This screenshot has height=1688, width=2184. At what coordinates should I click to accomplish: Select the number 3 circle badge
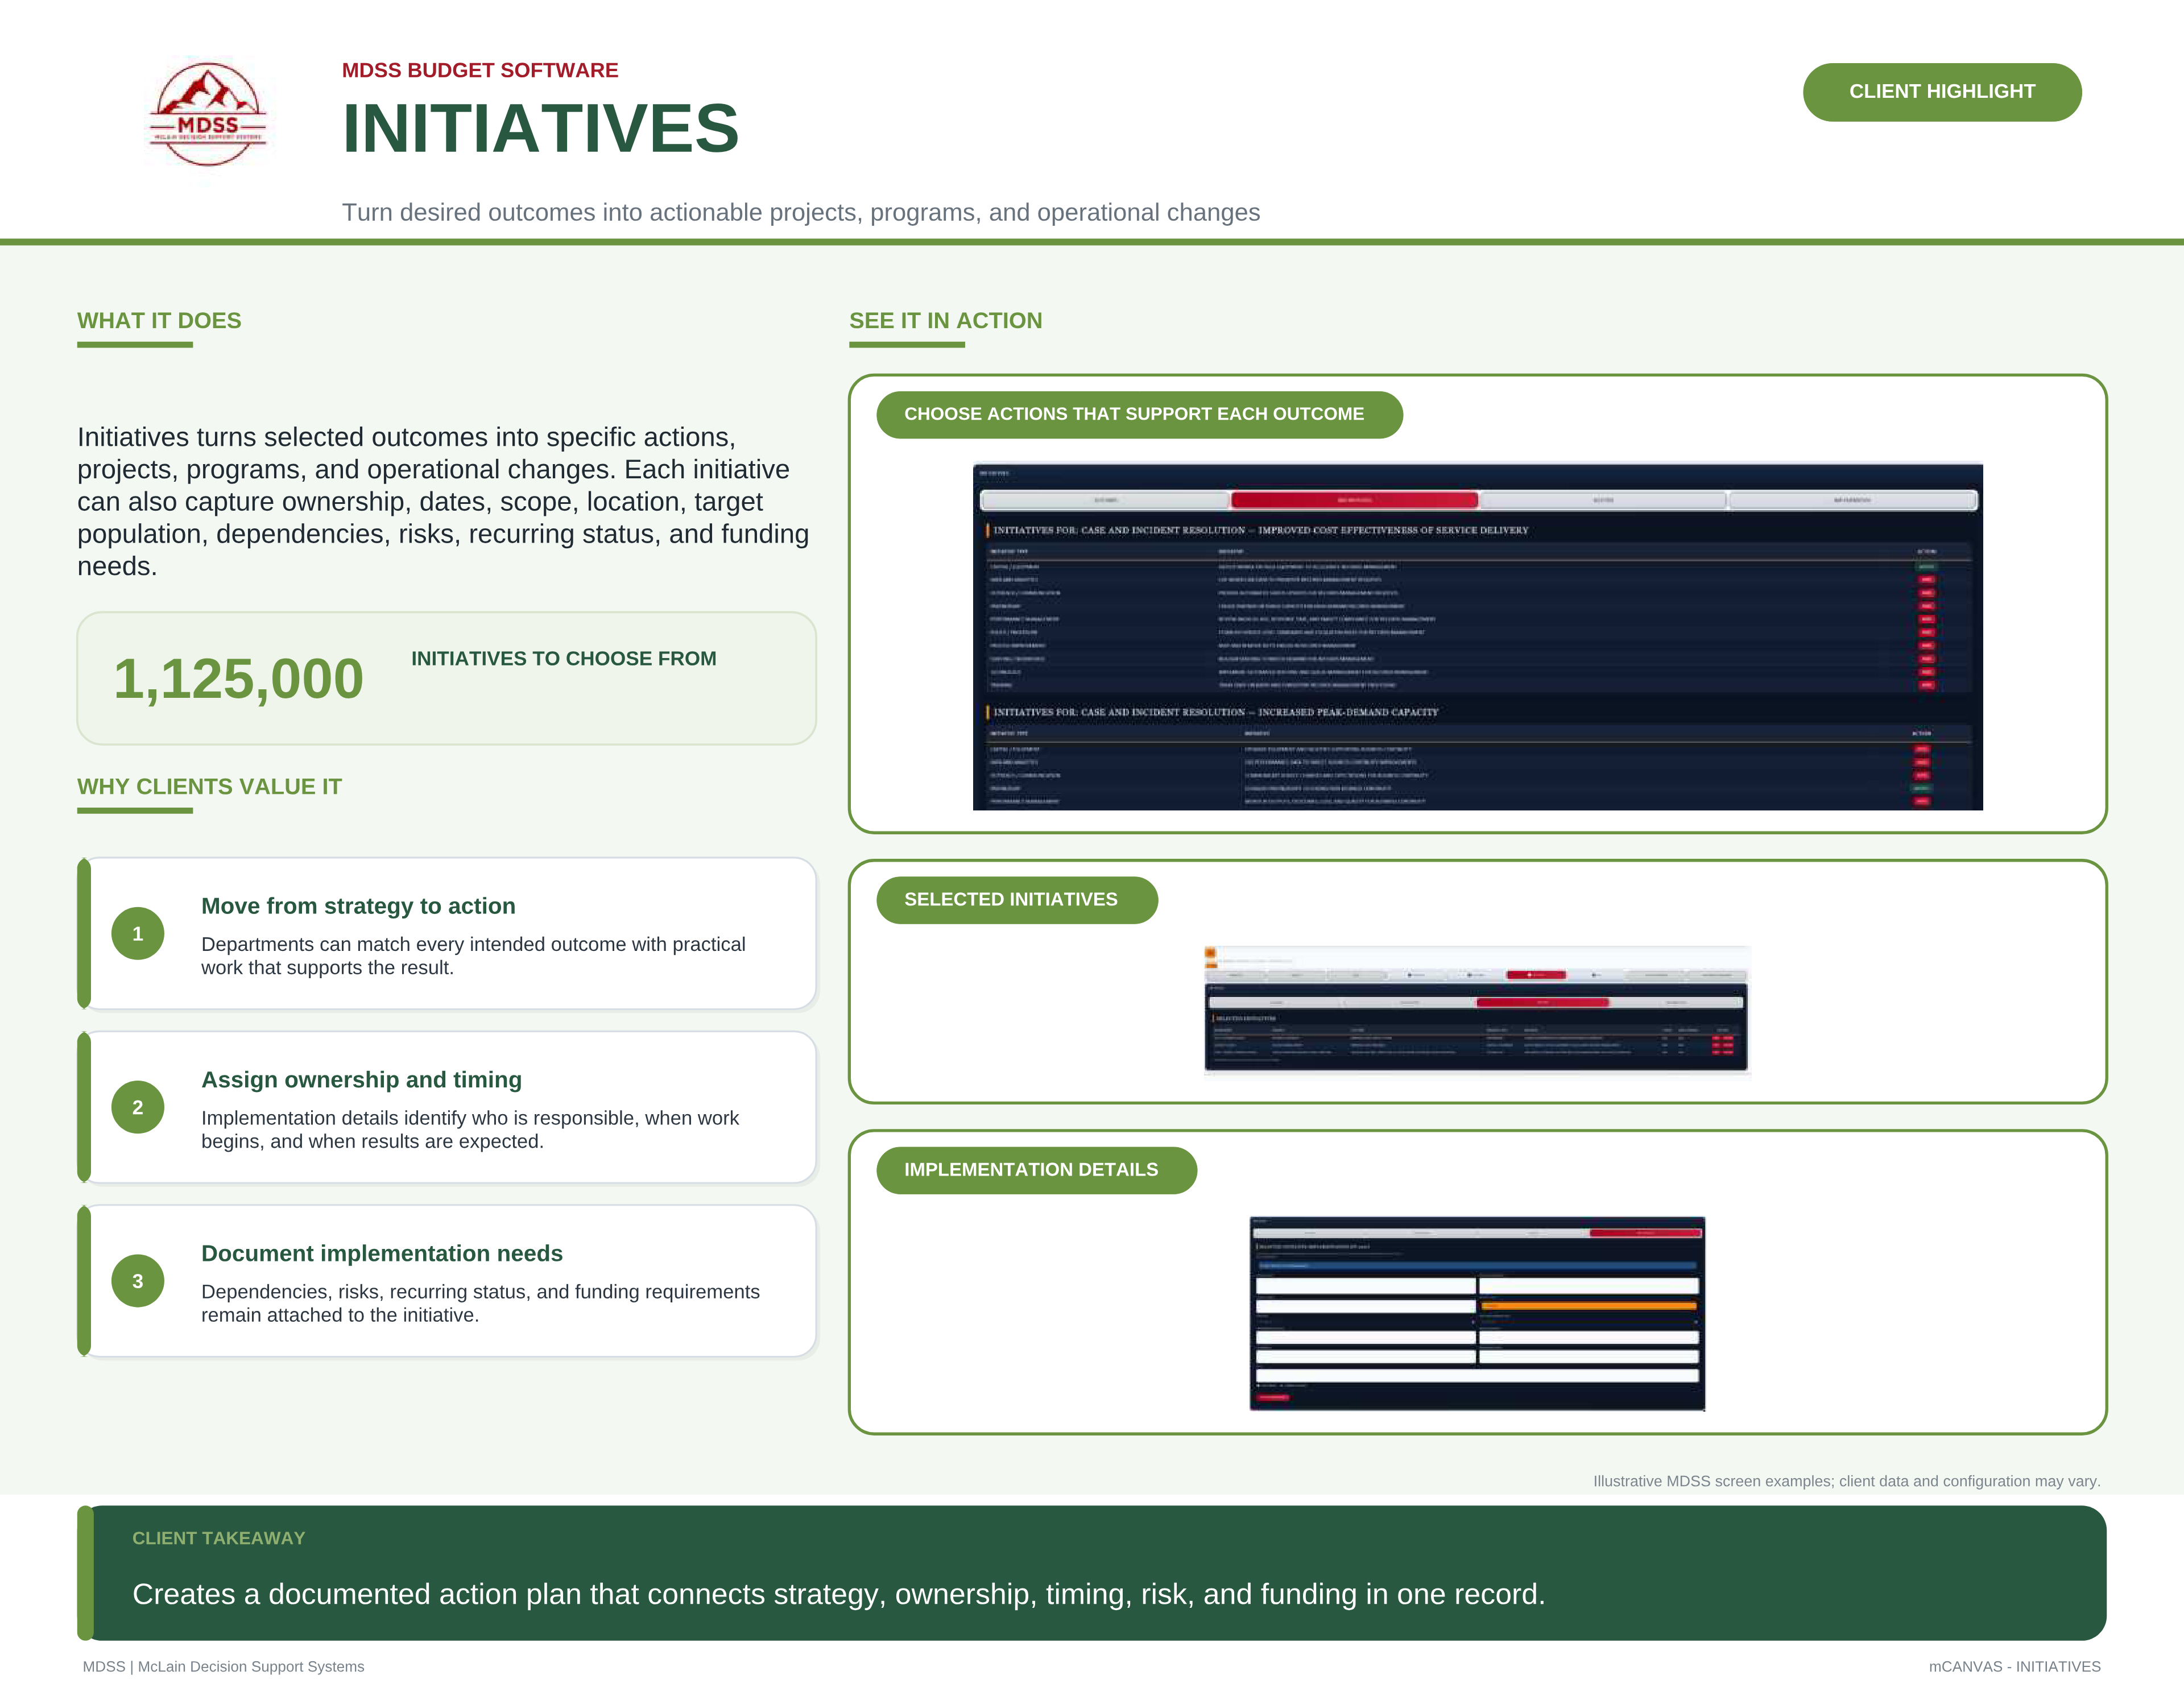pyautogui.click(x=138, y=1281)
